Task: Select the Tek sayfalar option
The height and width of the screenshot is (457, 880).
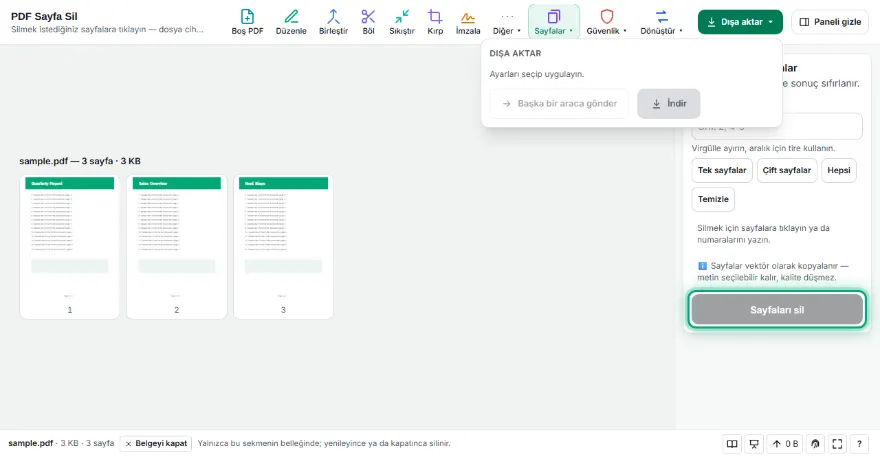Action: pyautogui.click(x=722, y=170)
